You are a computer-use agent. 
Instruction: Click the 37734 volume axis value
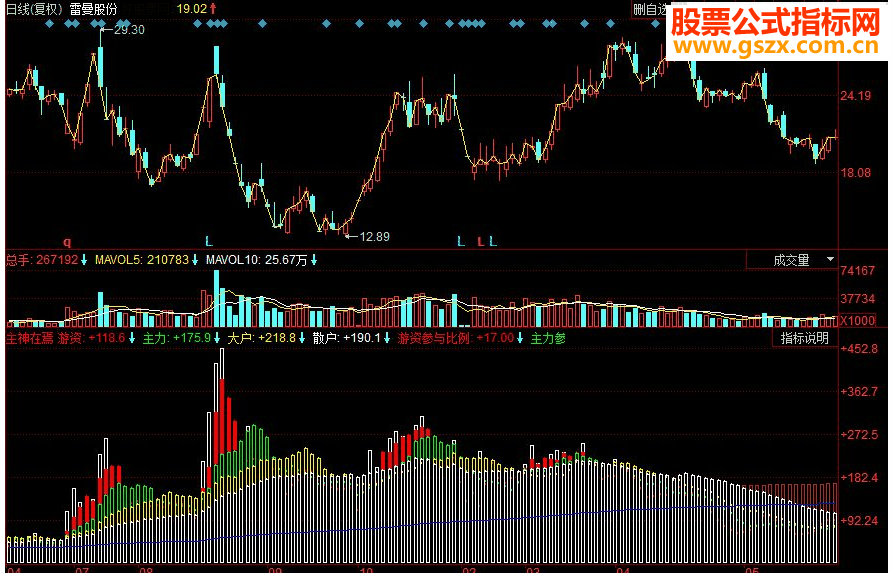click(858, 299)
